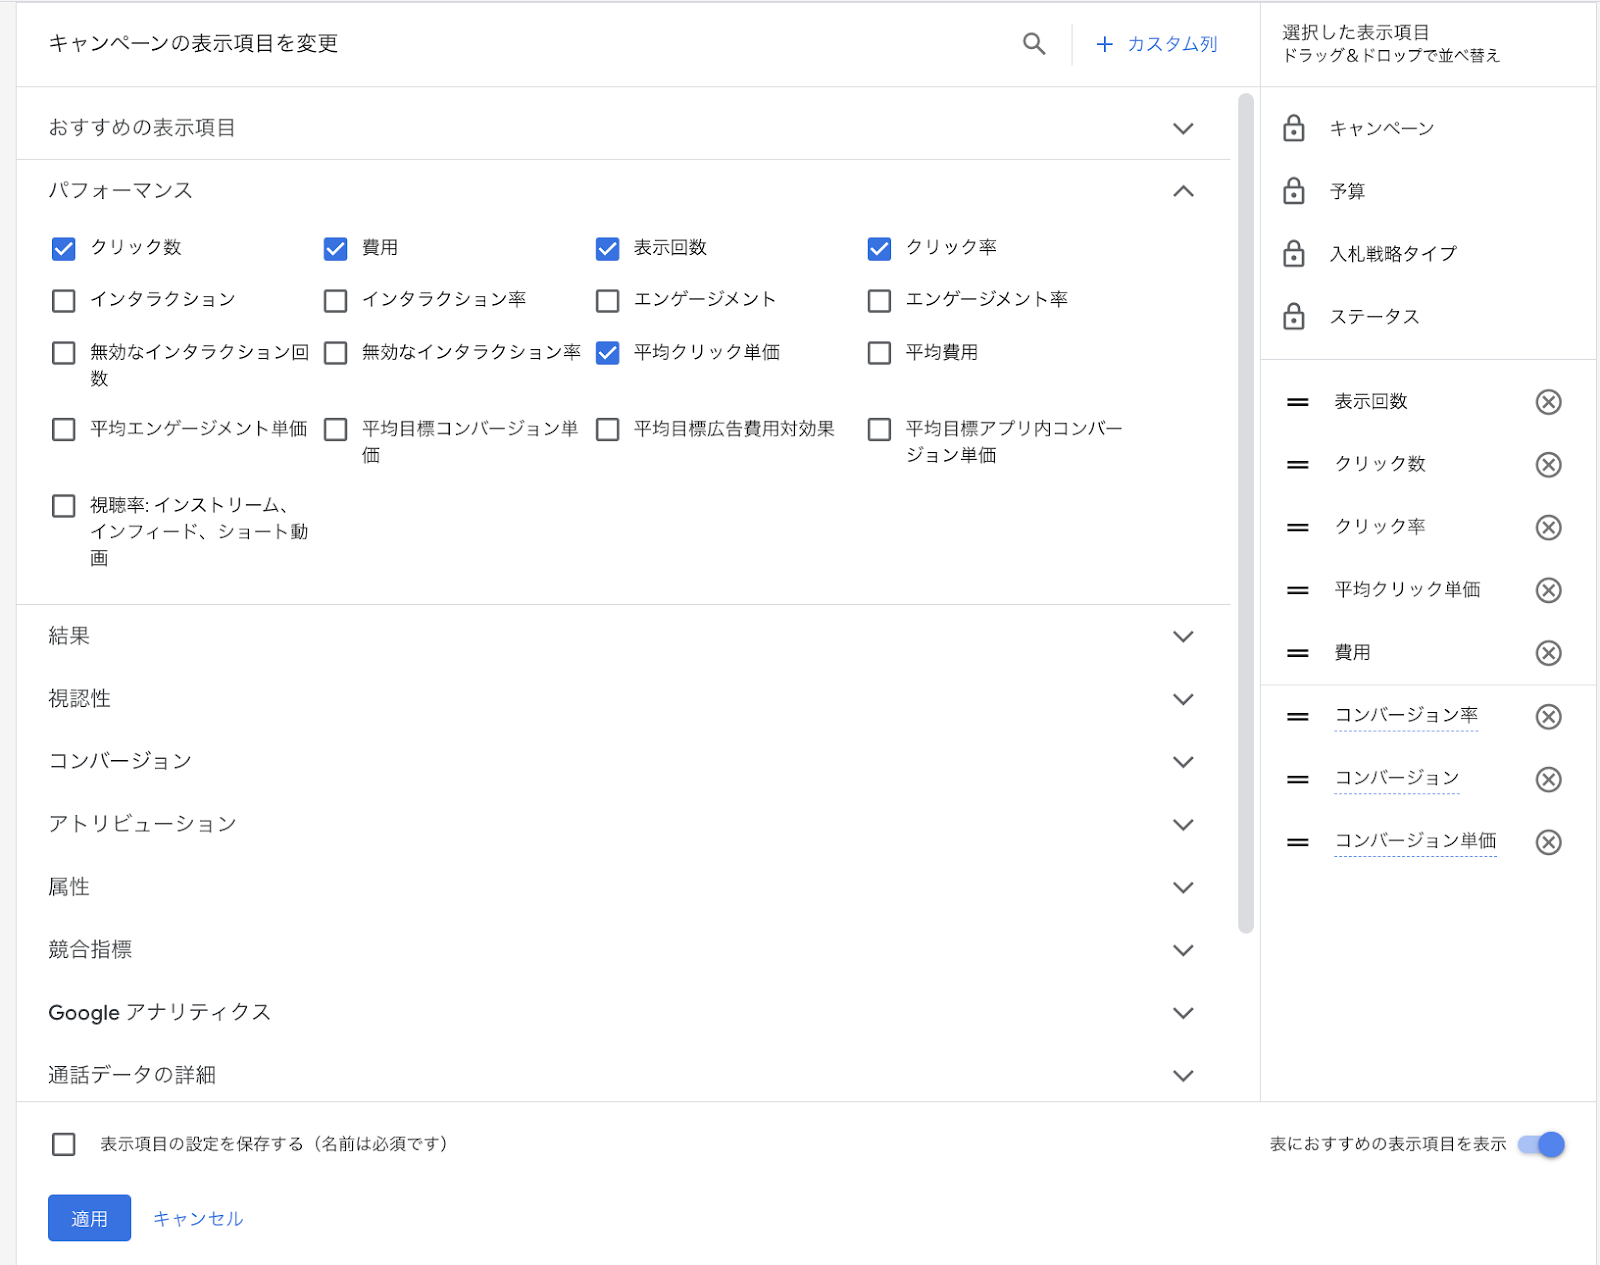
Task: Toggle 表におすすめの表示項目を表示 switch
Action: (x=1541, y=1144)
